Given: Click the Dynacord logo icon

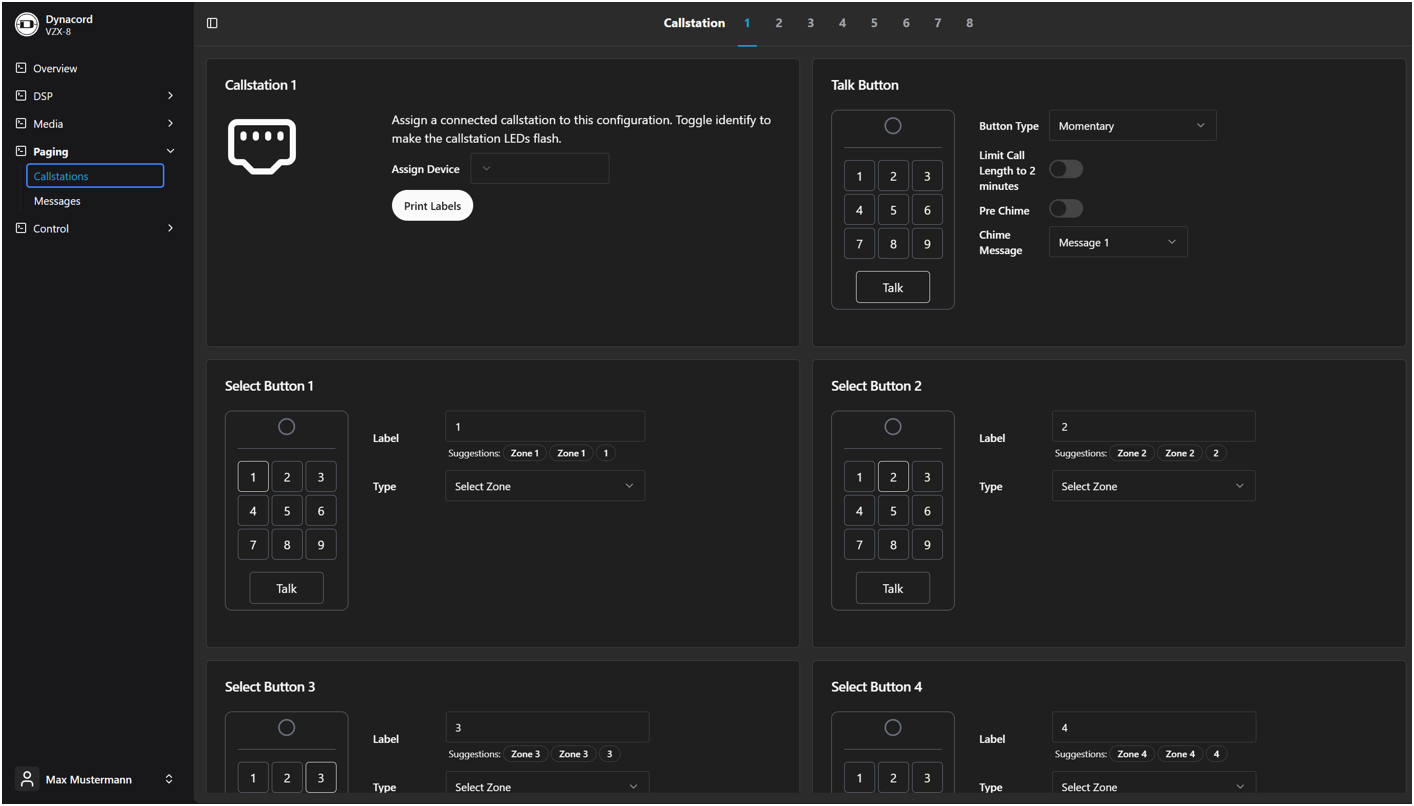Looking at the screenshot, I should point(27,25).
